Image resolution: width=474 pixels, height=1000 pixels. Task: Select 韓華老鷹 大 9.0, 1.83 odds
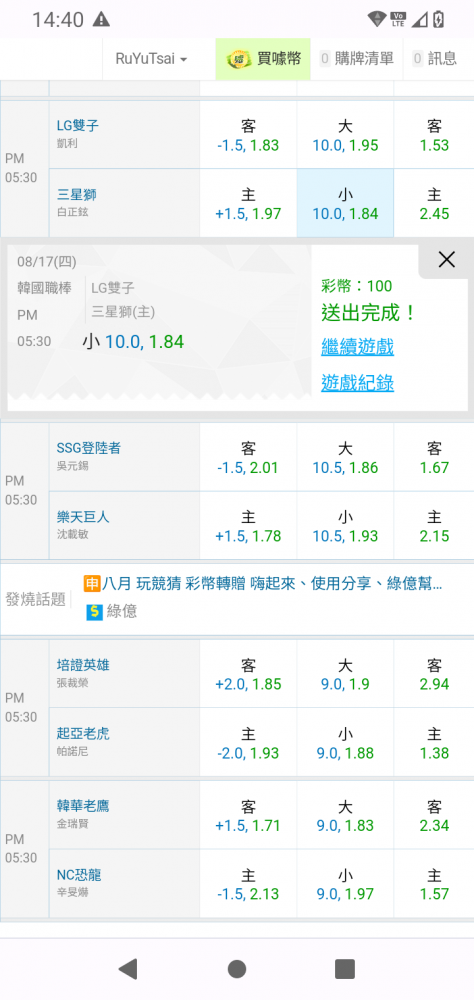point(345,815)
